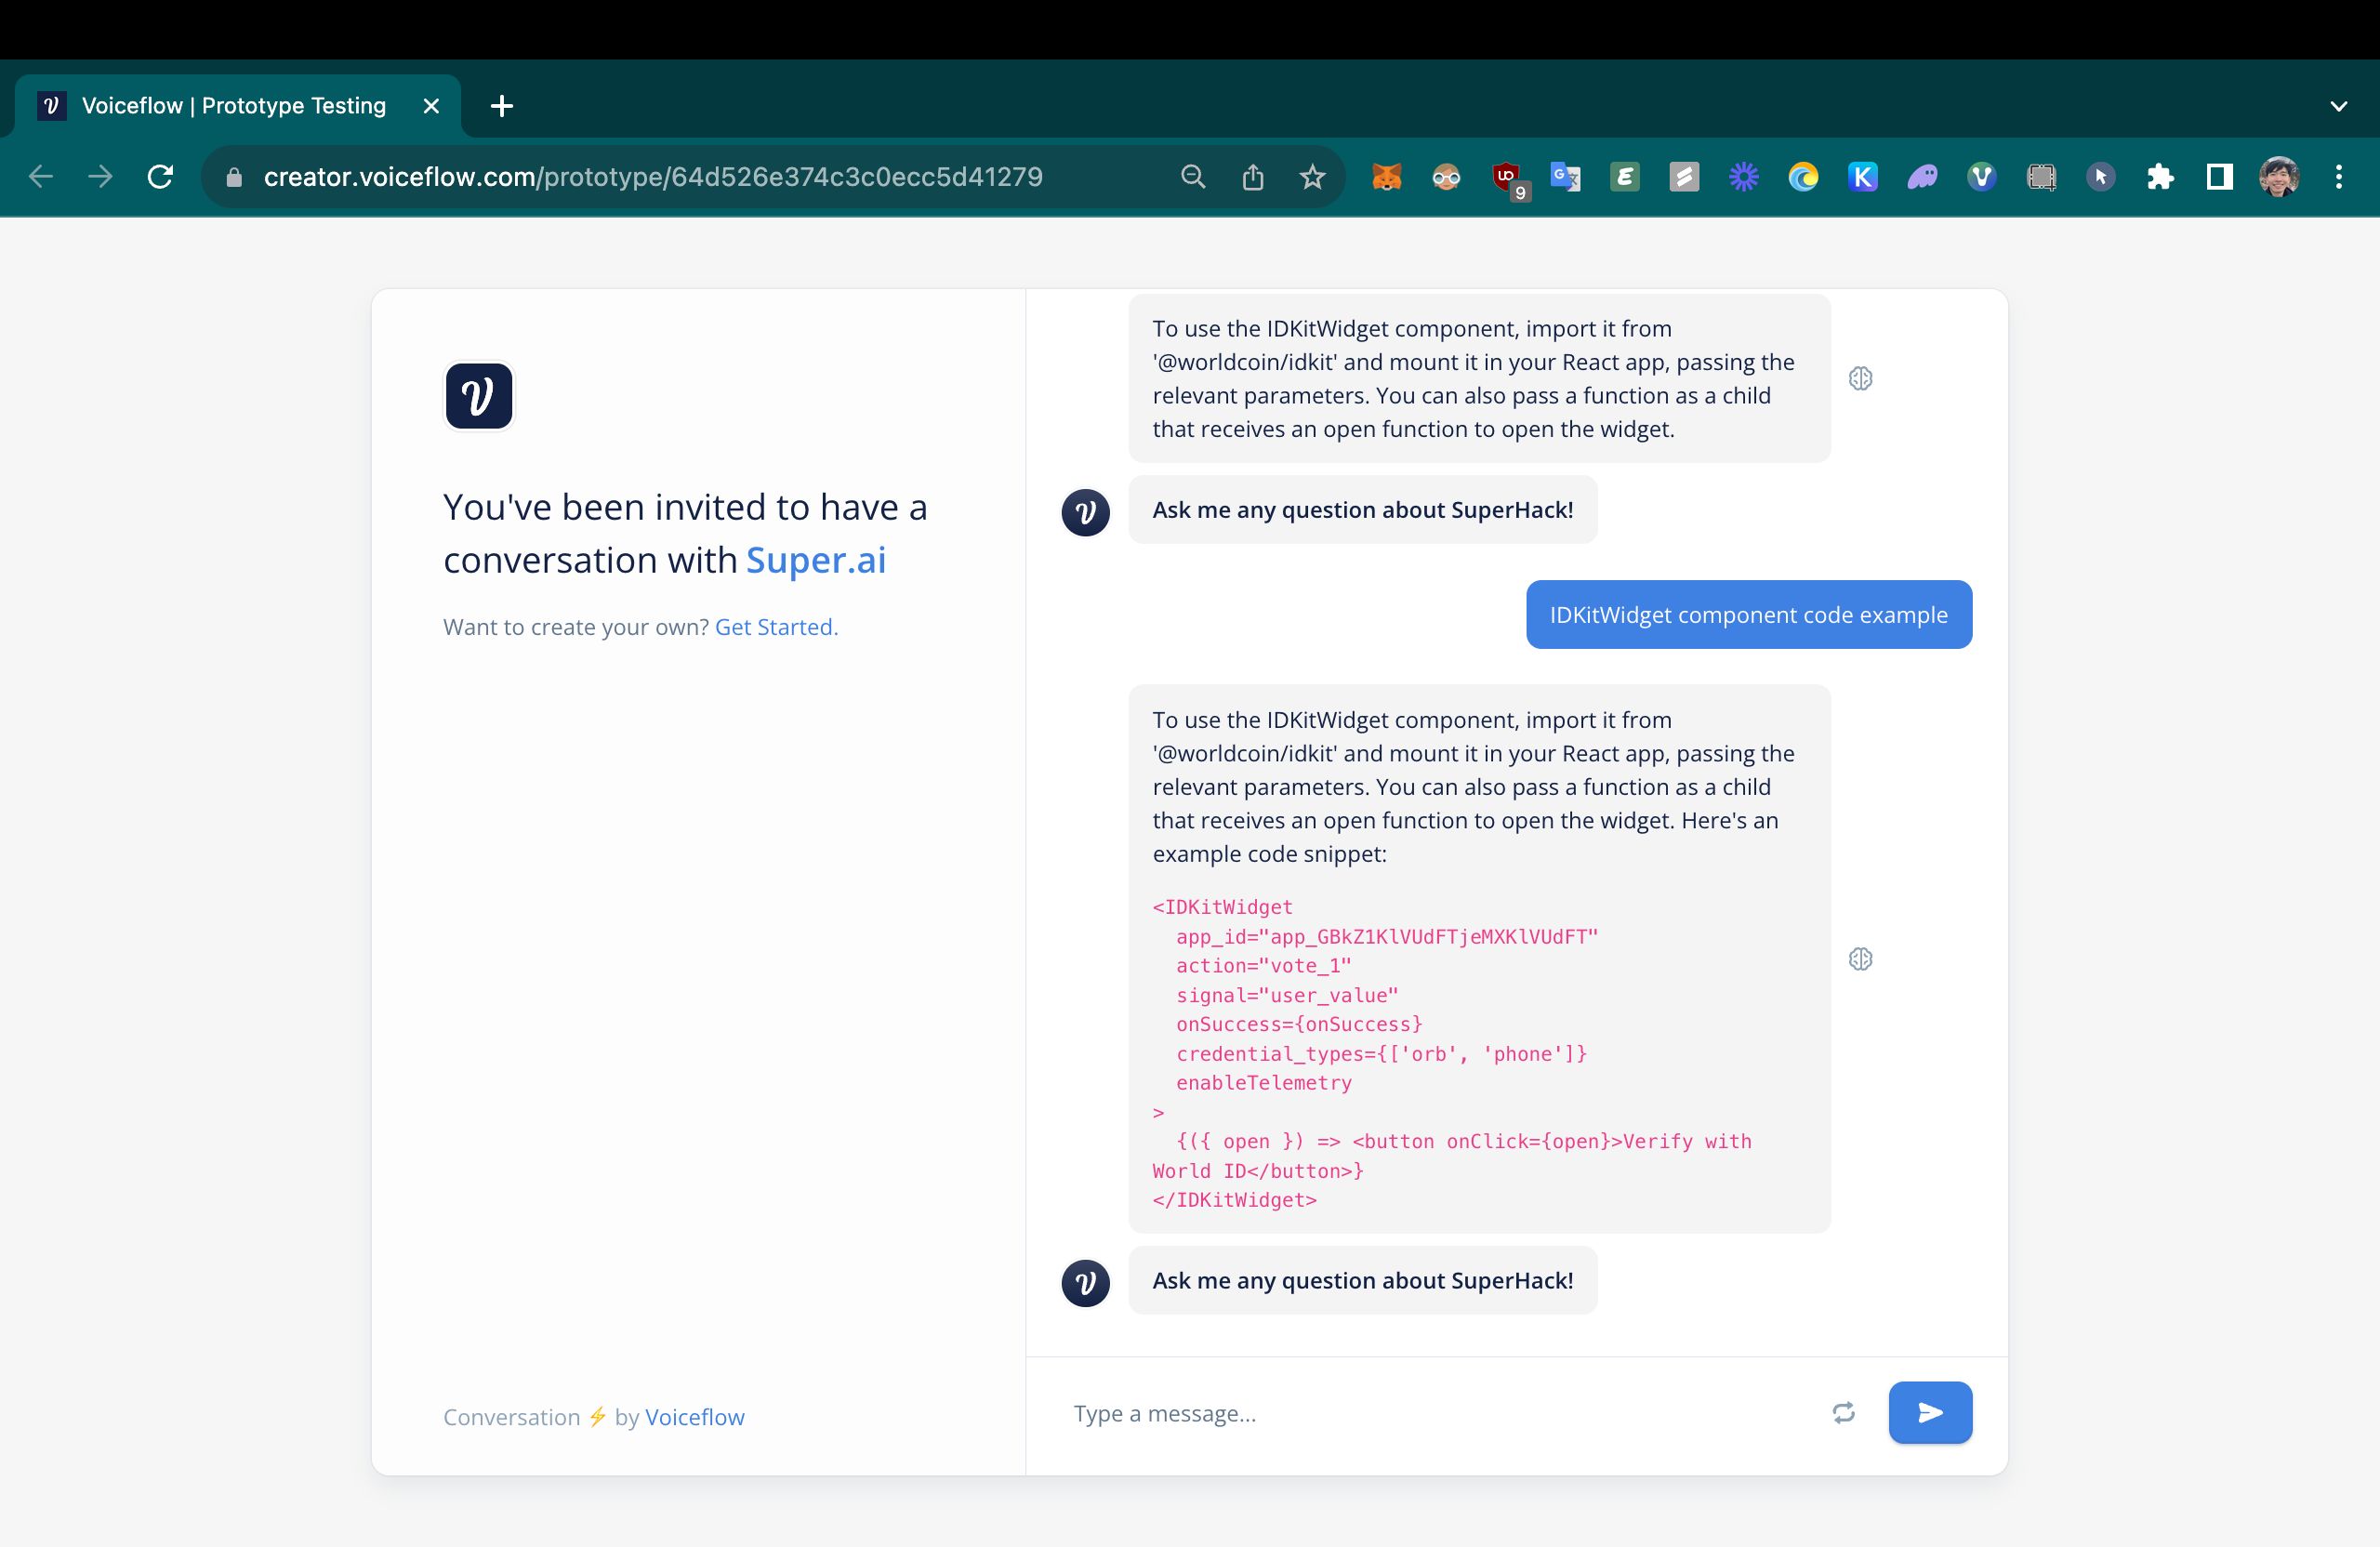
Task: Click the share page icon
Action: [x=1252, y=177]
